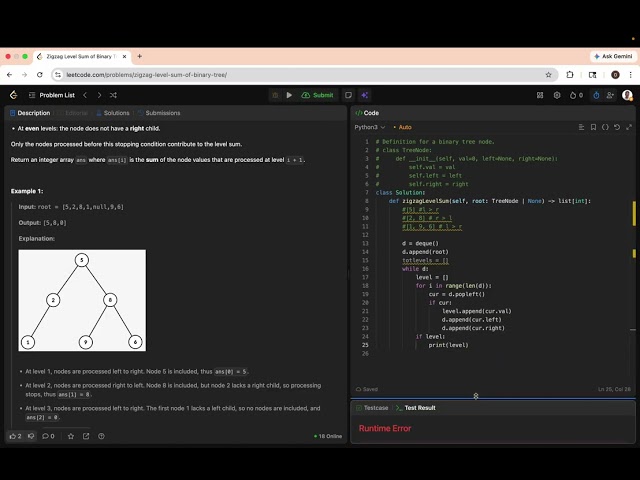640x480 pixels.
Task: Toggle the Auto complete setting
Action: 402,127
